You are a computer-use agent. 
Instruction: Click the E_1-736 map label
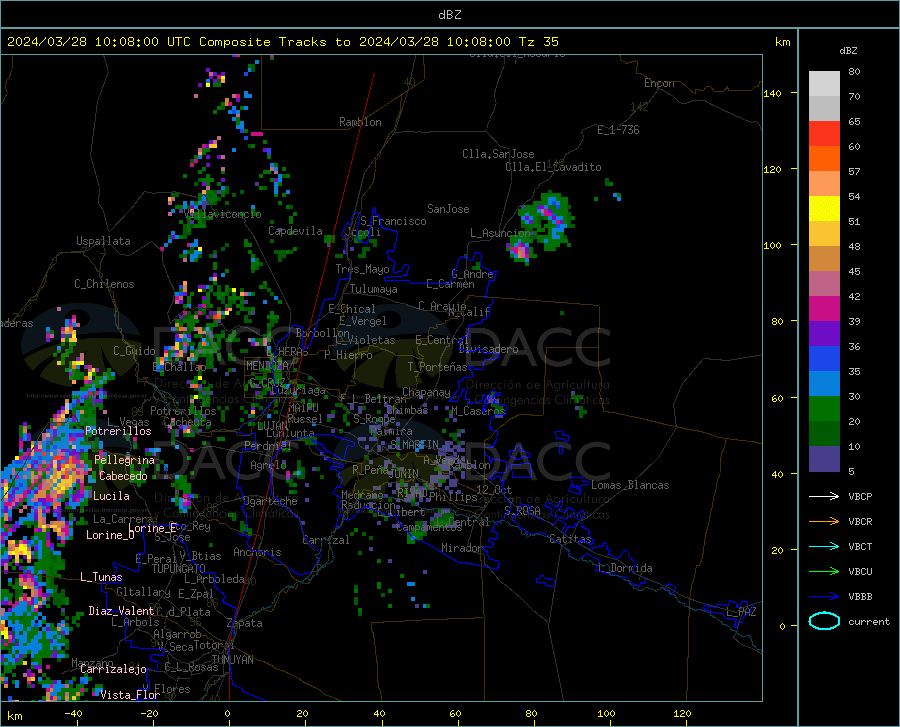618,130
